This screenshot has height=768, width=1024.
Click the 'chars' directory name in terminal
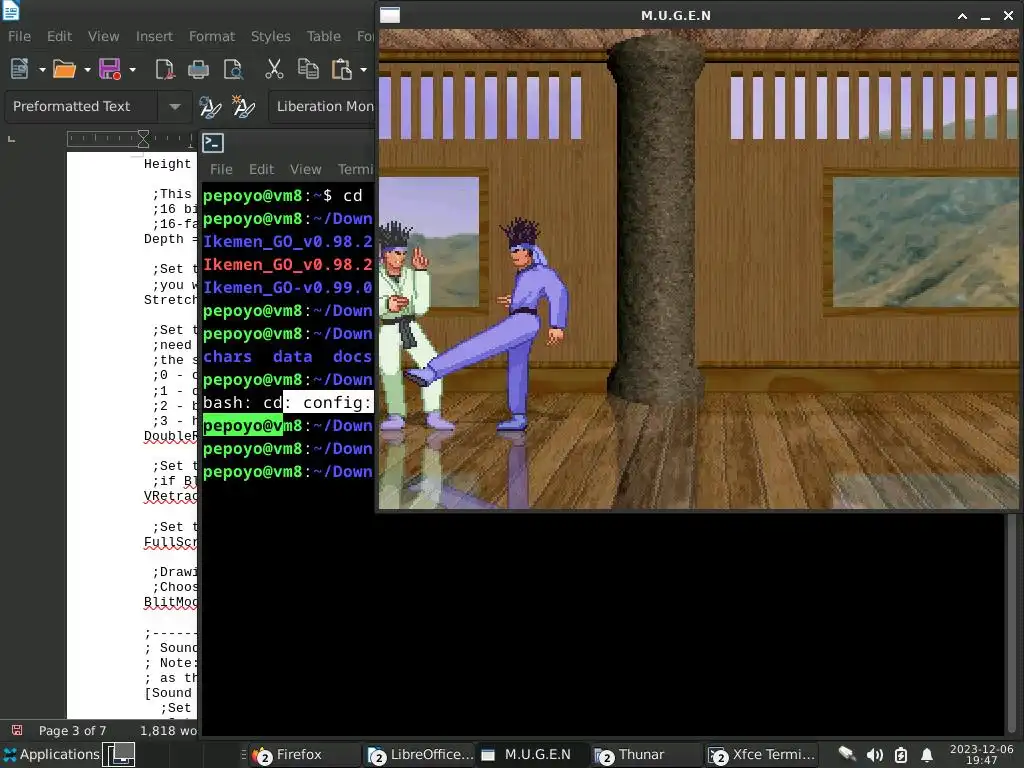point(227,357)
